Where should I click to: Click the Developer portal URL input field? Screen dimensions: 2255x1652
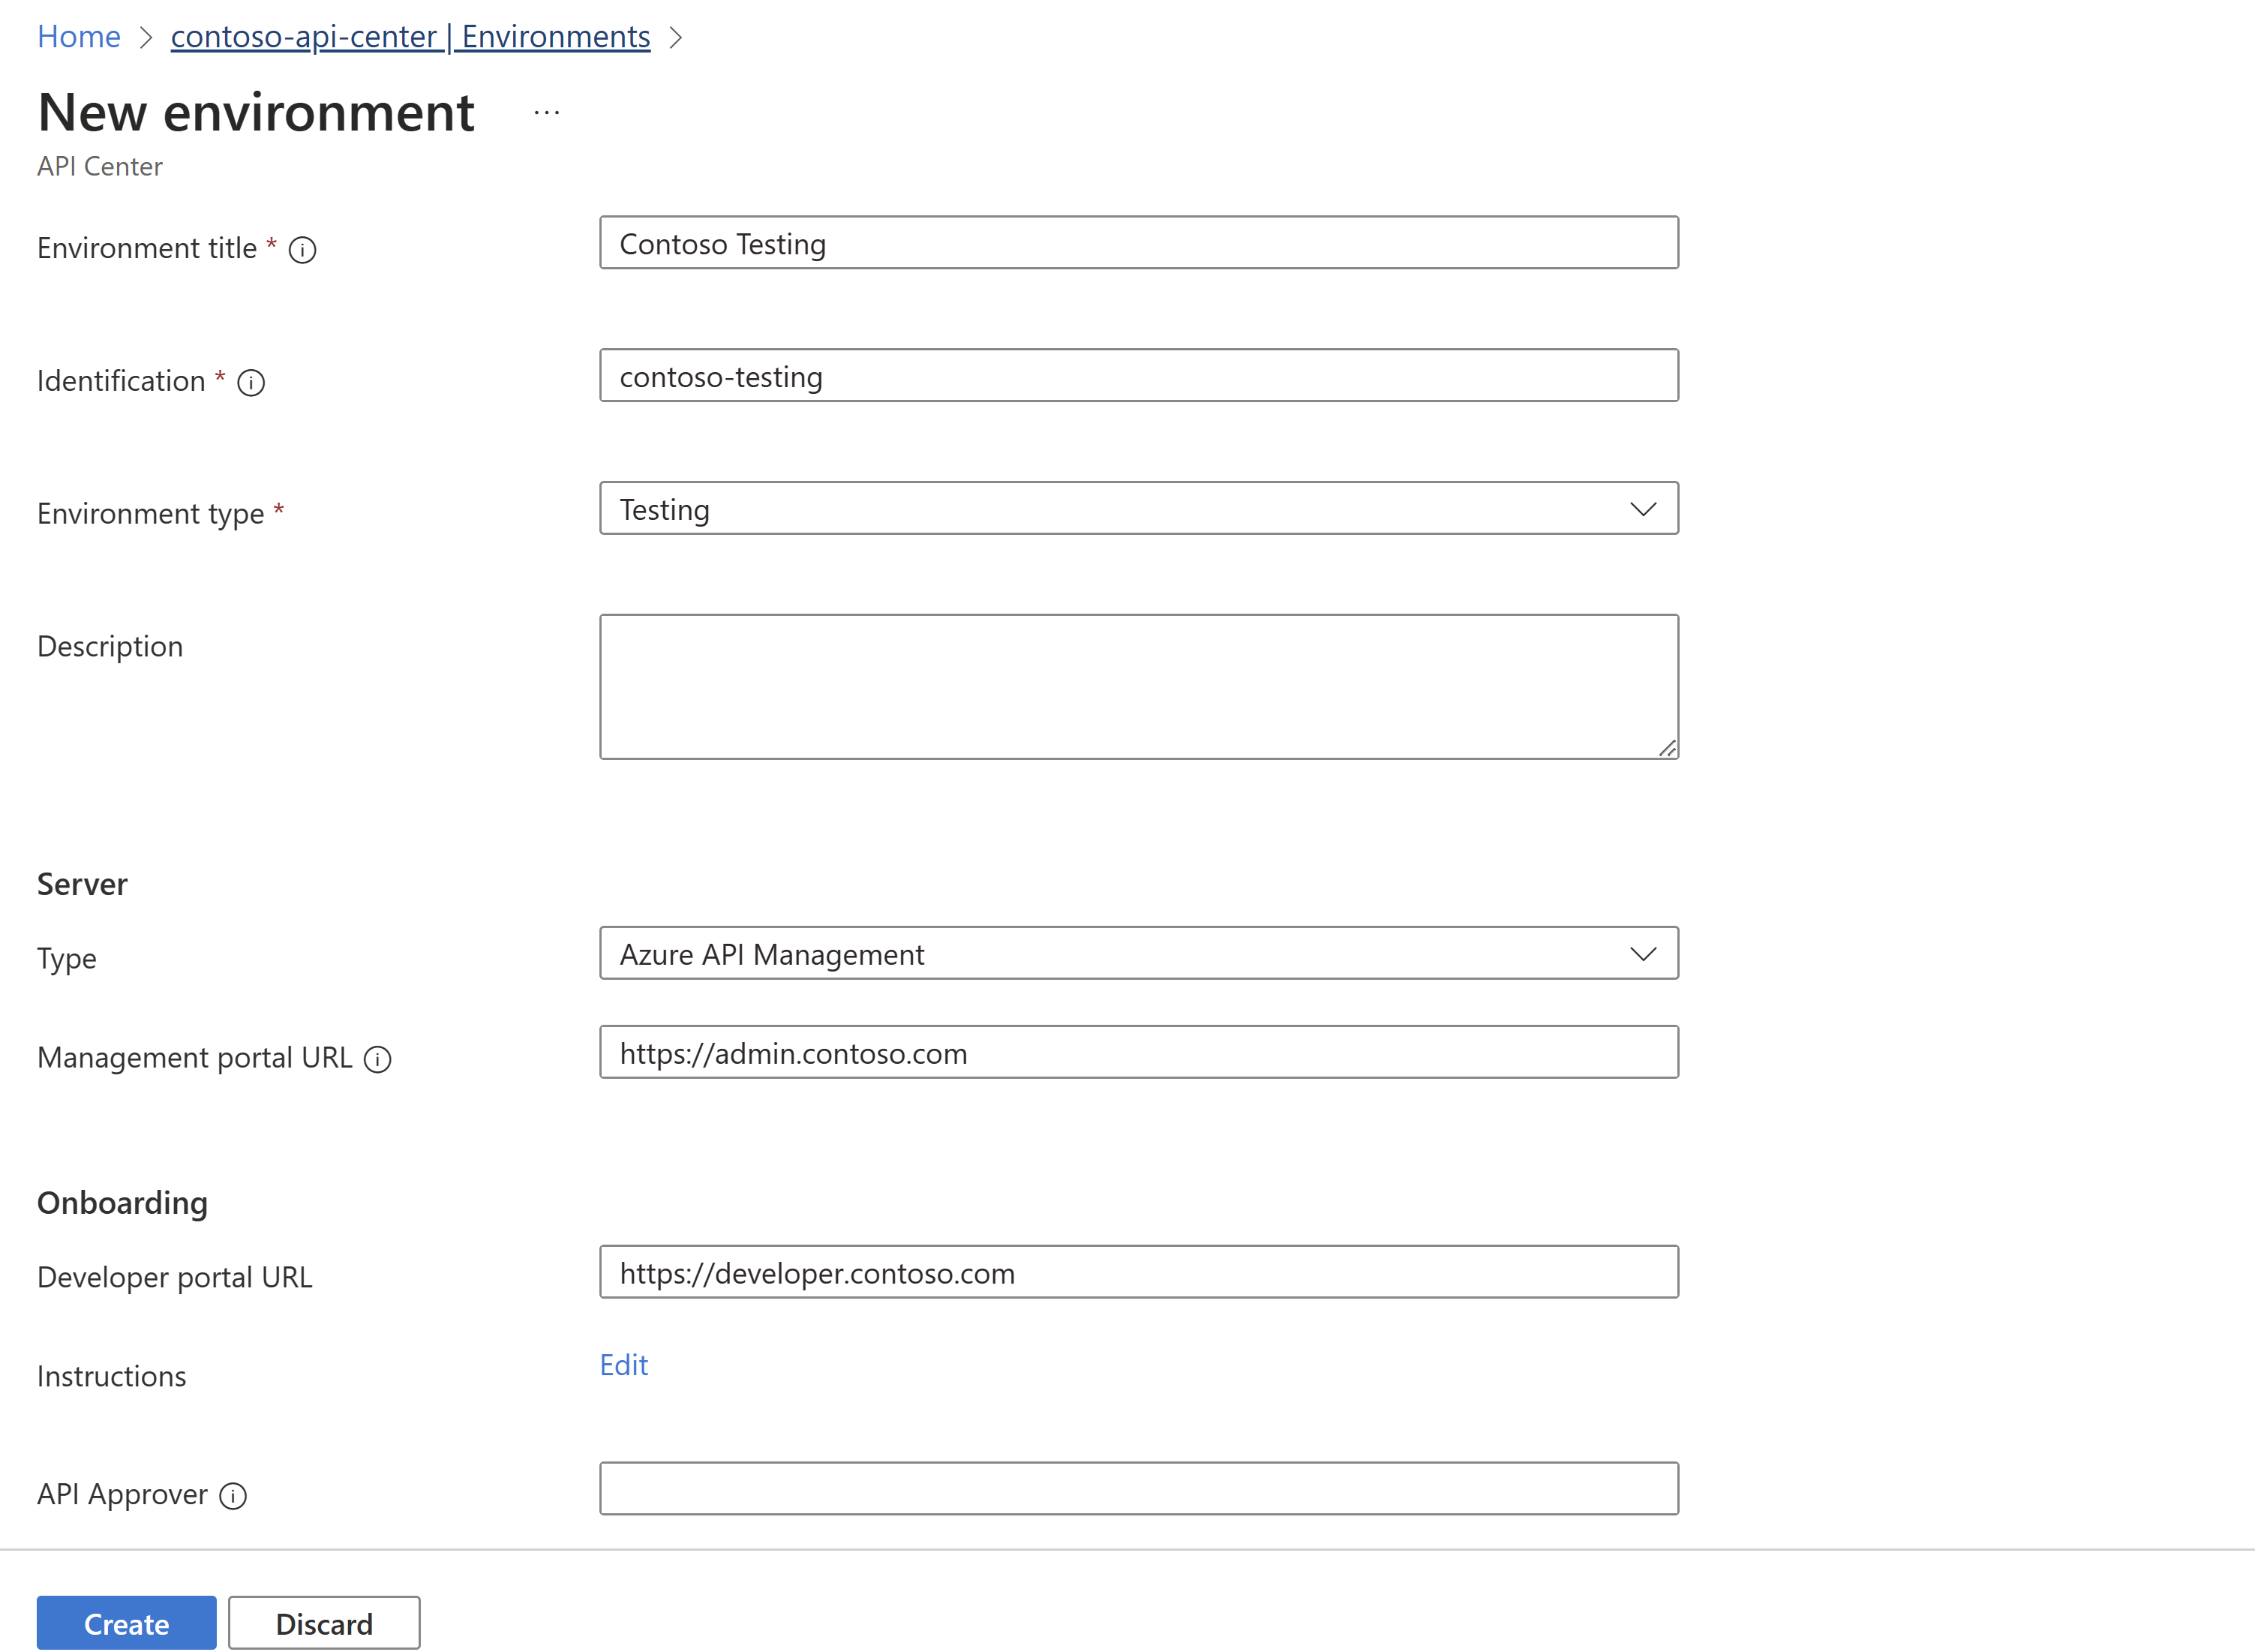coord(1140,1274)
